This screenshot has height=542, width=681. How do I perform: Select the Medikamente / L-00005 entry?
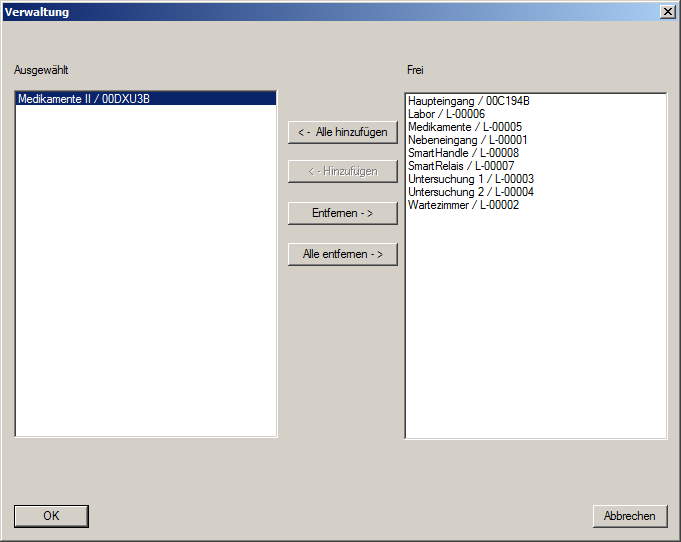pyautogui.click(x=465, y=127)
